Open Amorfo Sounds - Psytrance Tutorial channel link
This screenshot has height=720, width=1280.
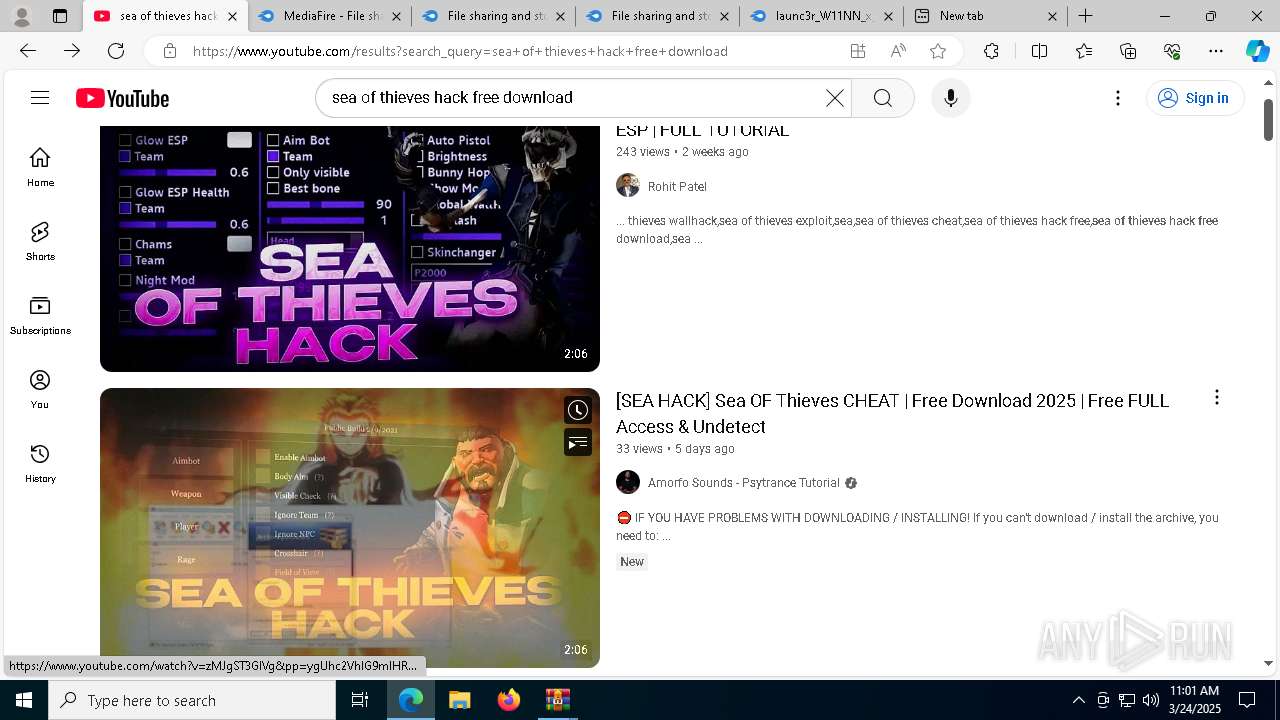743,483
